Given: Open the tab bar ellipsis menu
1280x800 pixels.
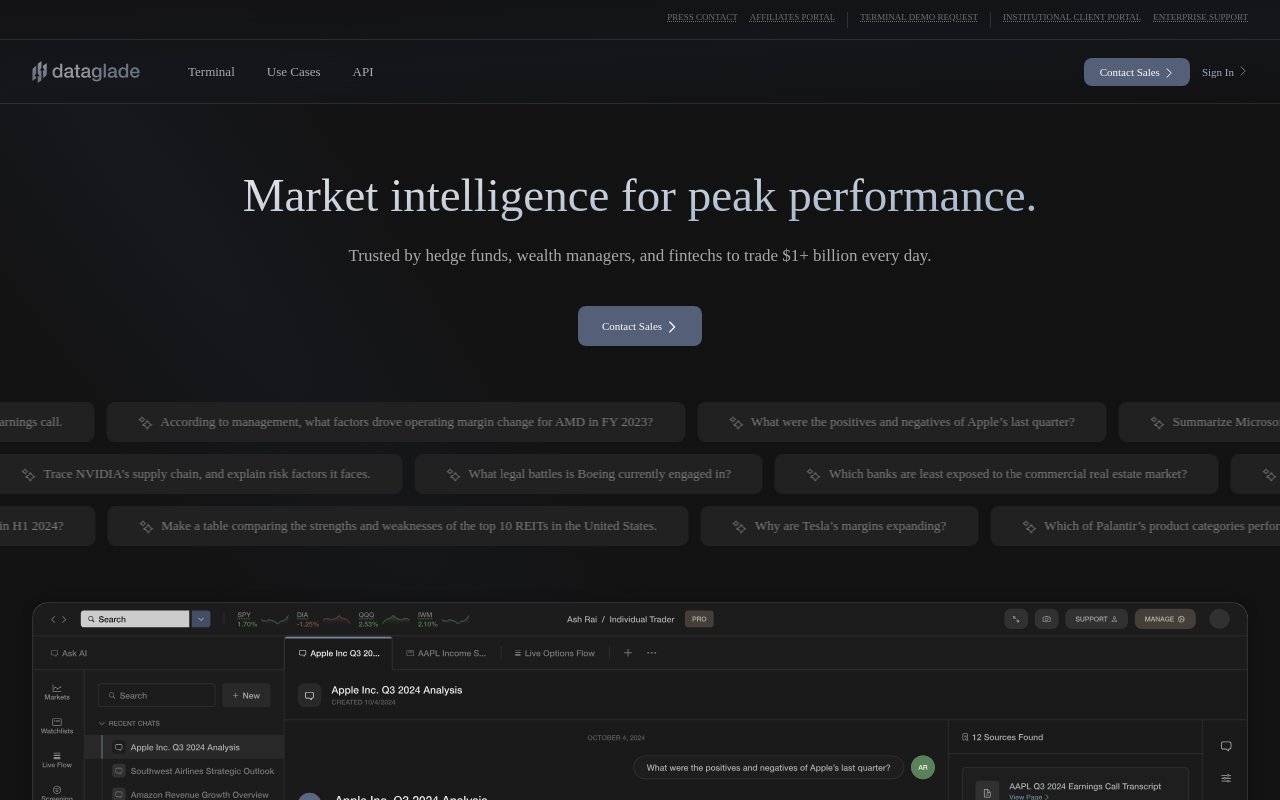Looking at the screenshot, I should click(x=652, y=653).
